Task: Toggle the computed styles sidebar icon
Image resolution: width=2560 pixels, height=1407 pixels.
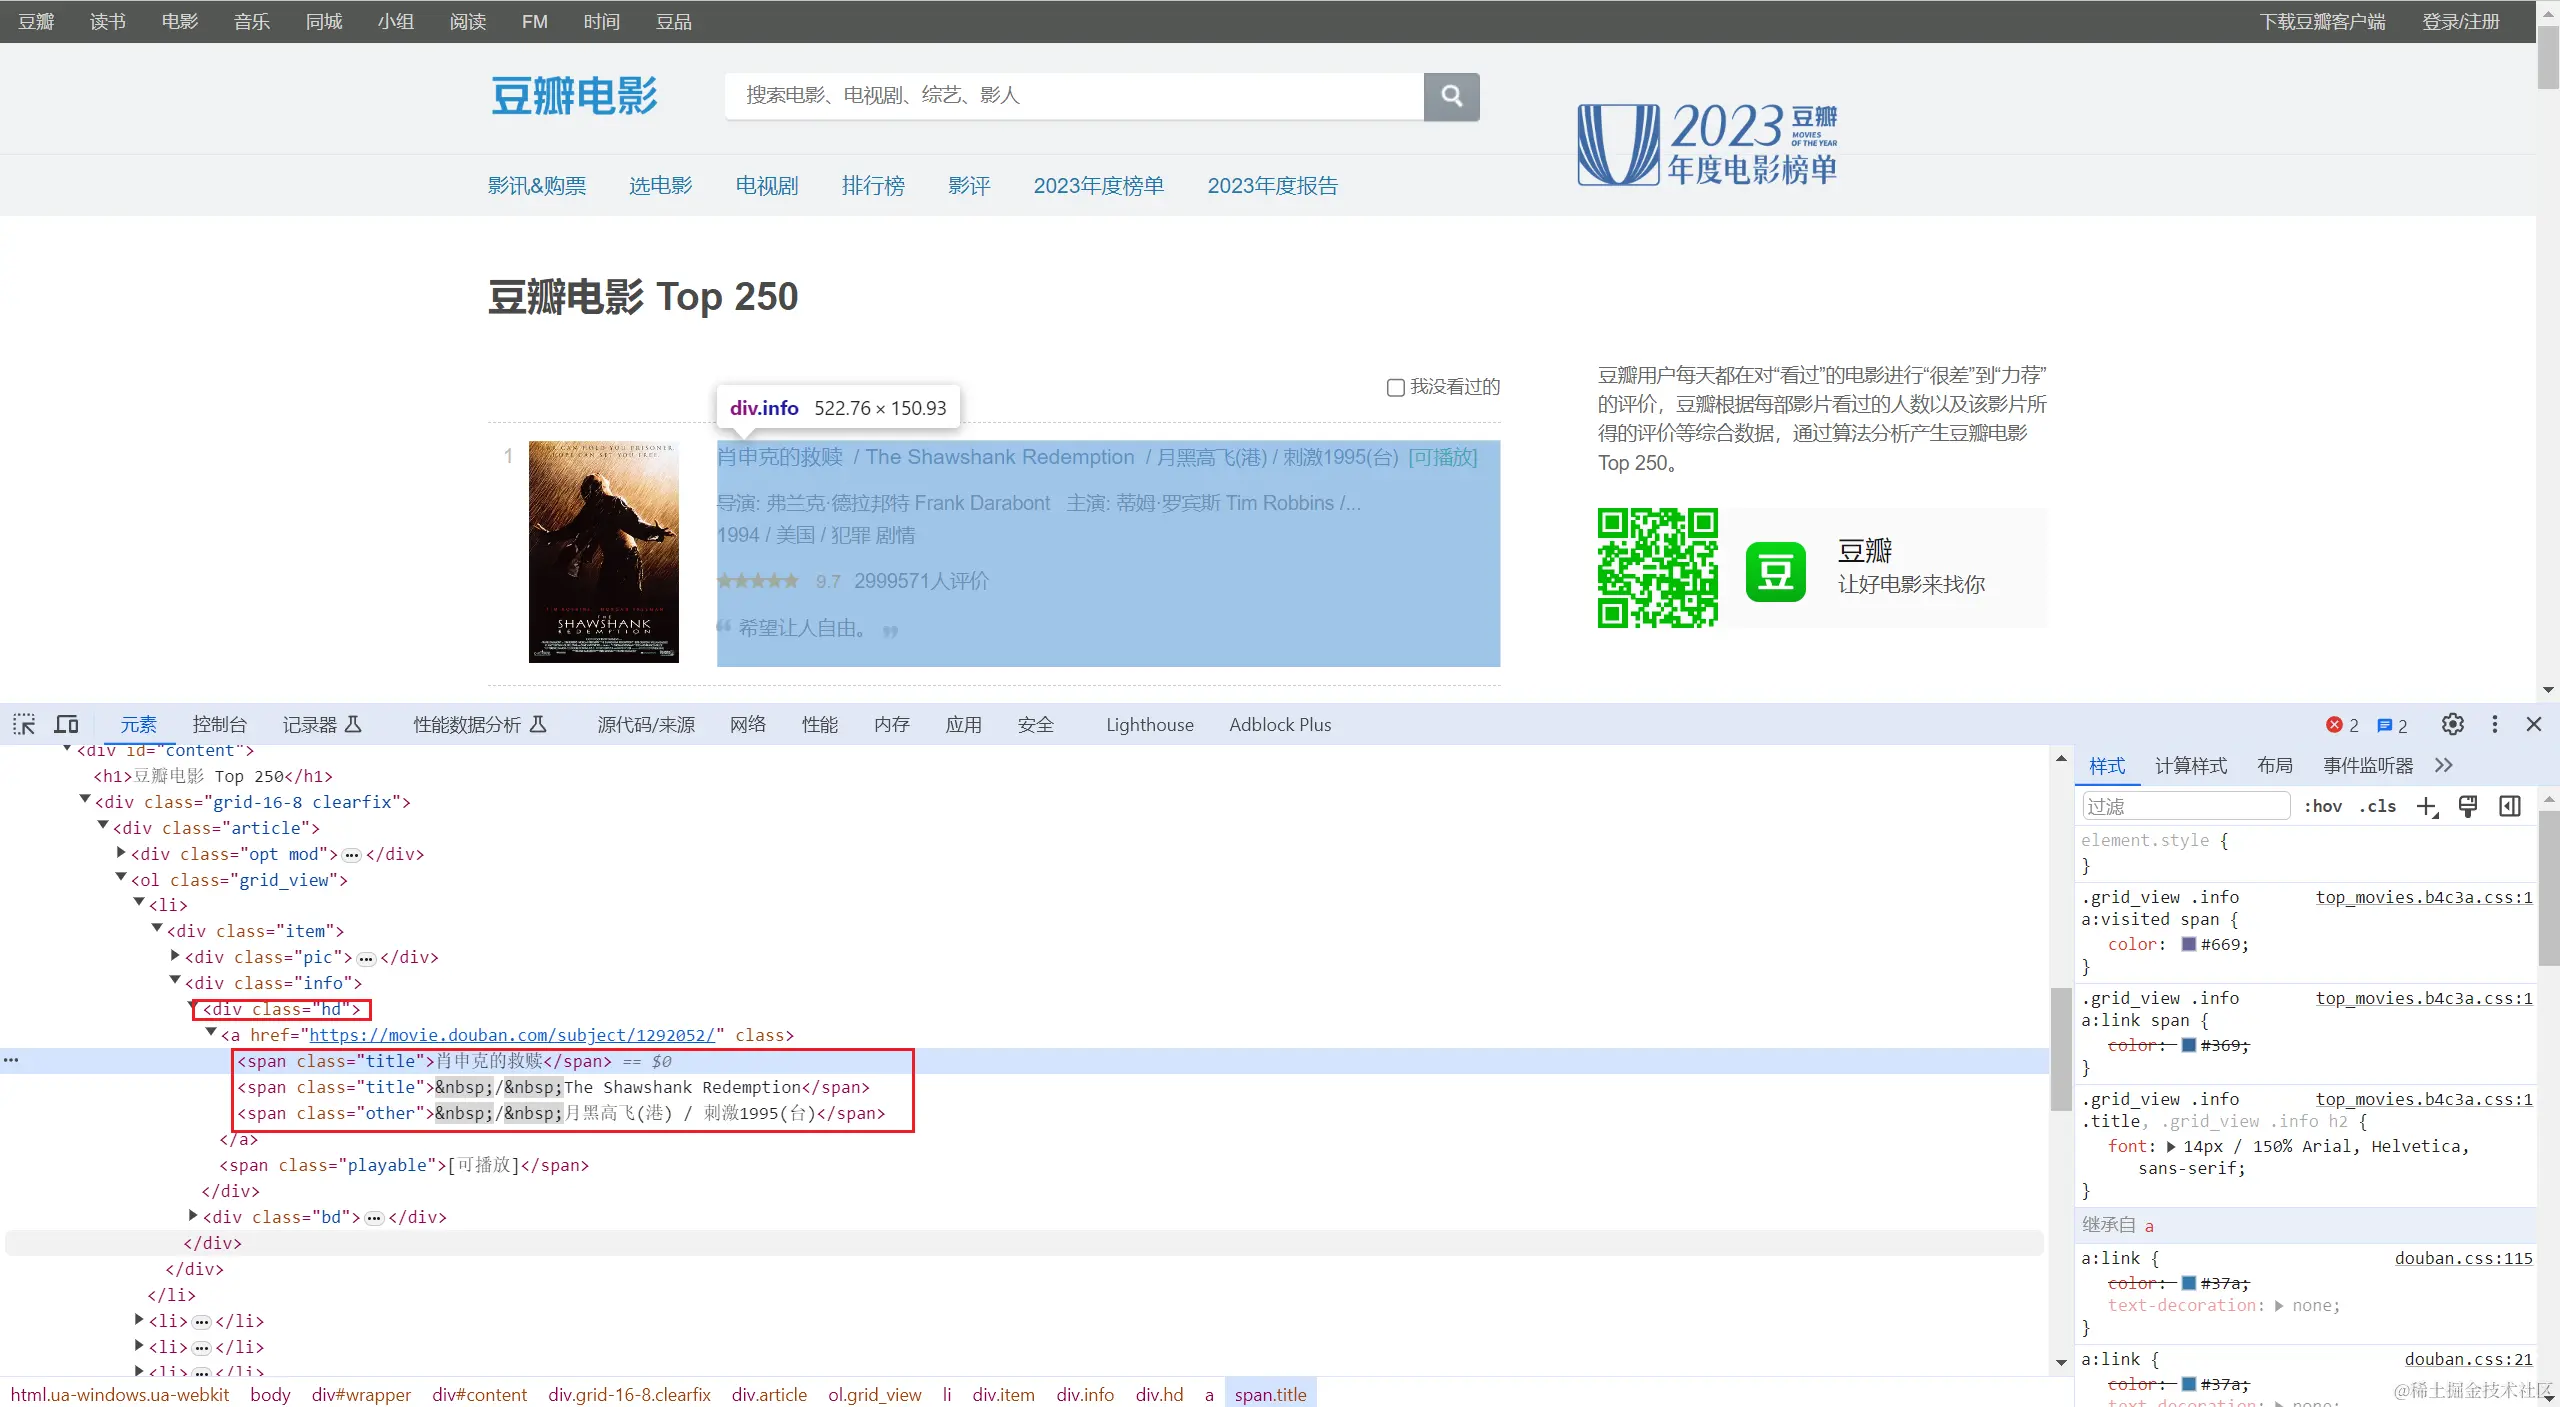Action: coord(2510,807)
